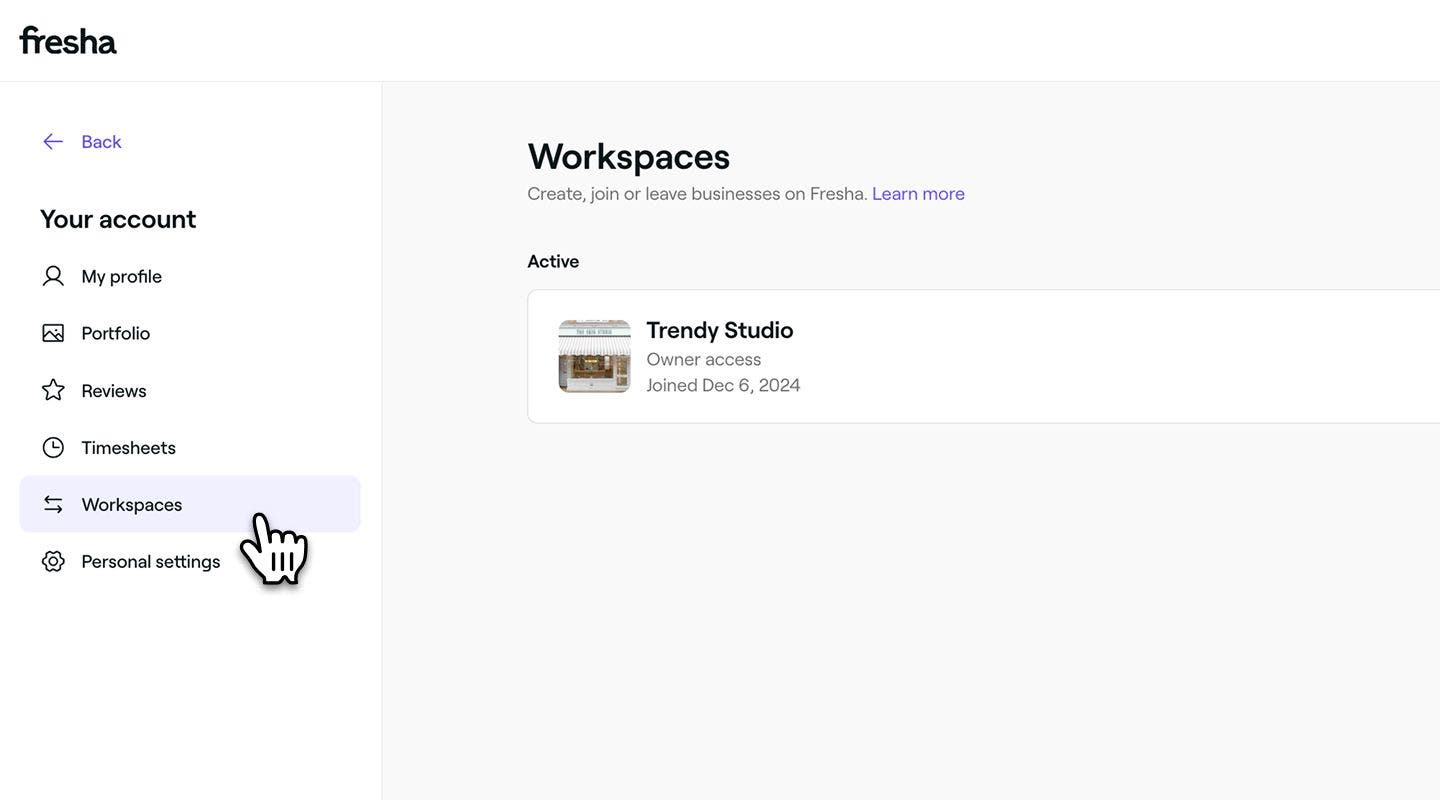The width and height of the screenshot is (1440, 800).
Task: Open the Reviews section
Action: tap(114, 391)
